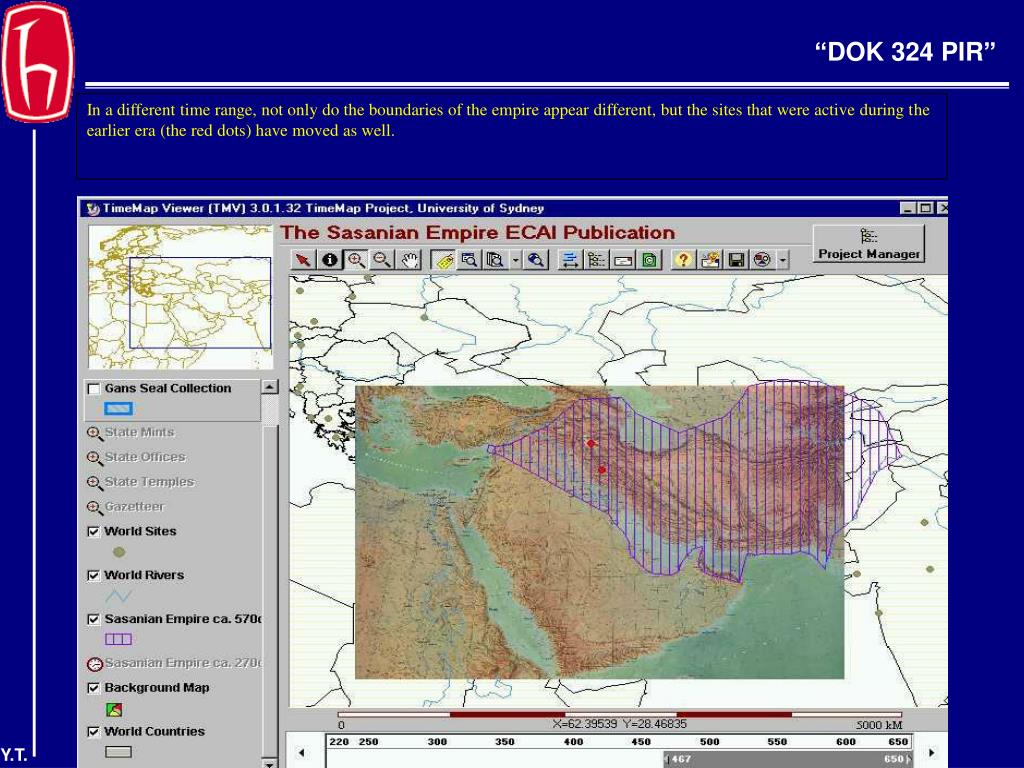
Task: Open the Project Manager button
Action: [869, 244]
